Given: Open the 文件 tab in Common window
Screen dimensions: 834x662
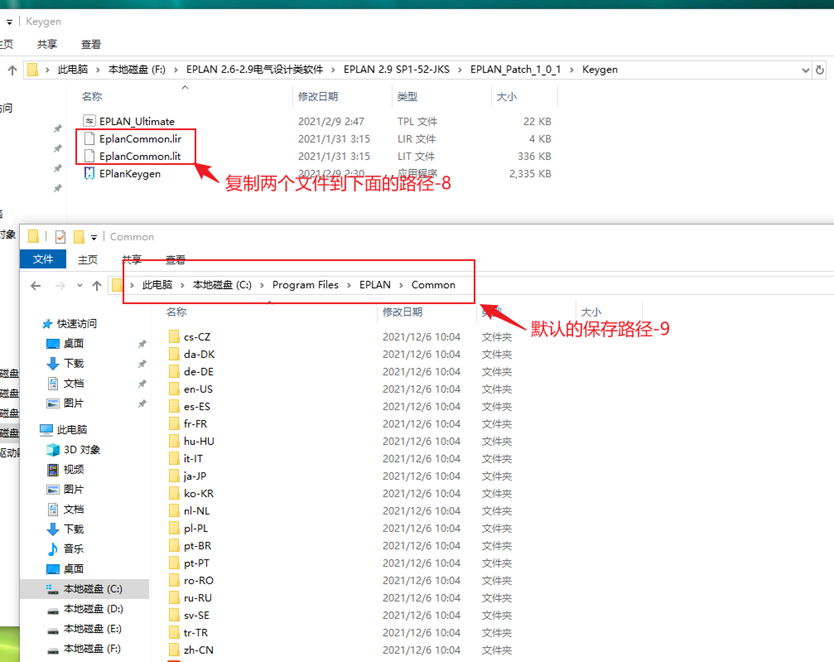Looking at the screenshot, I should [43, 259].
